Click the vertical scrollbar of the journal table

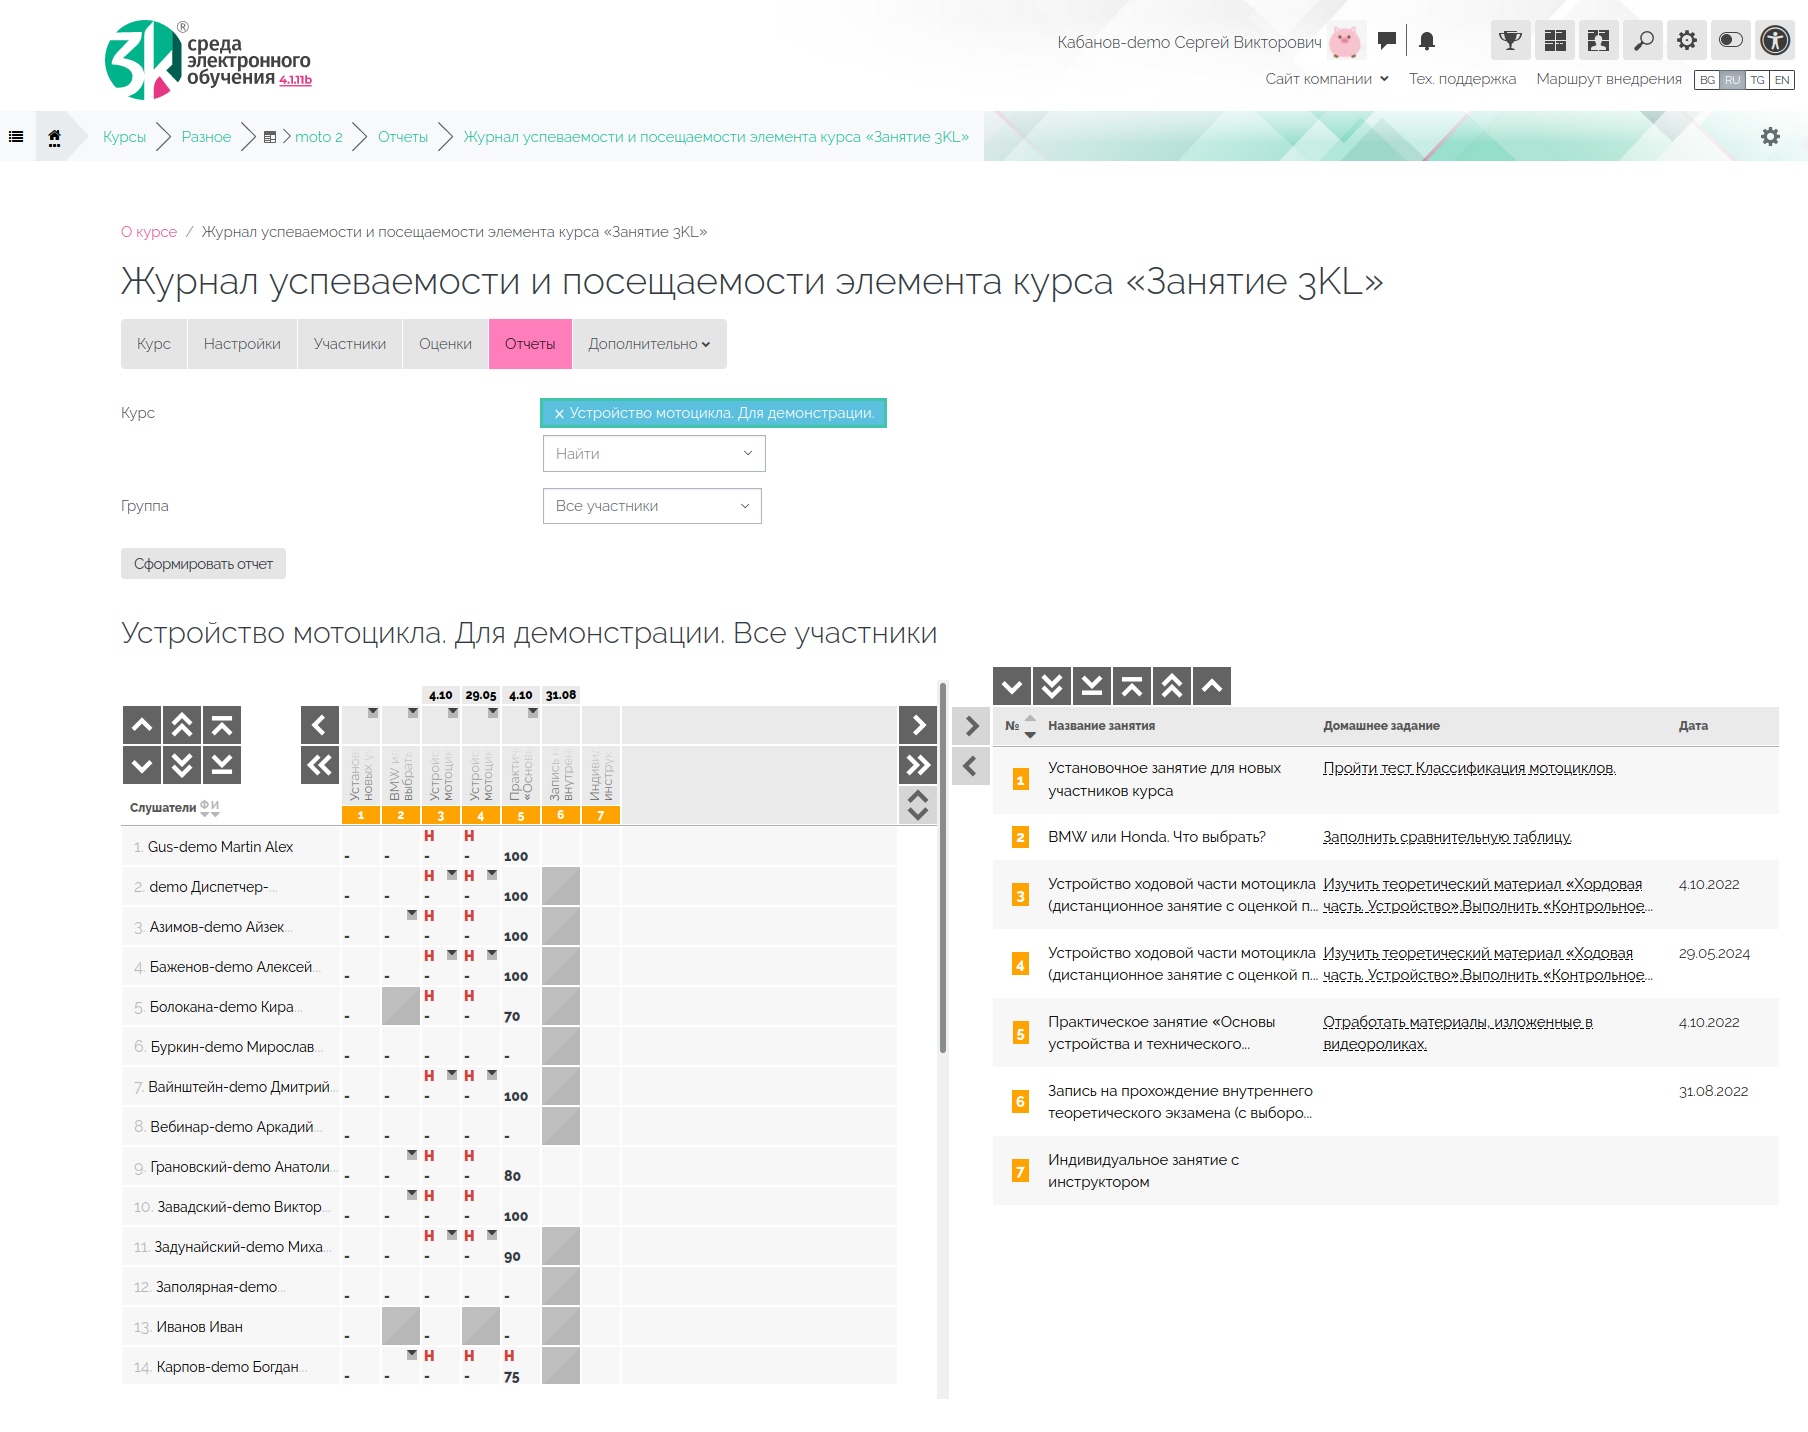[942, 870]
